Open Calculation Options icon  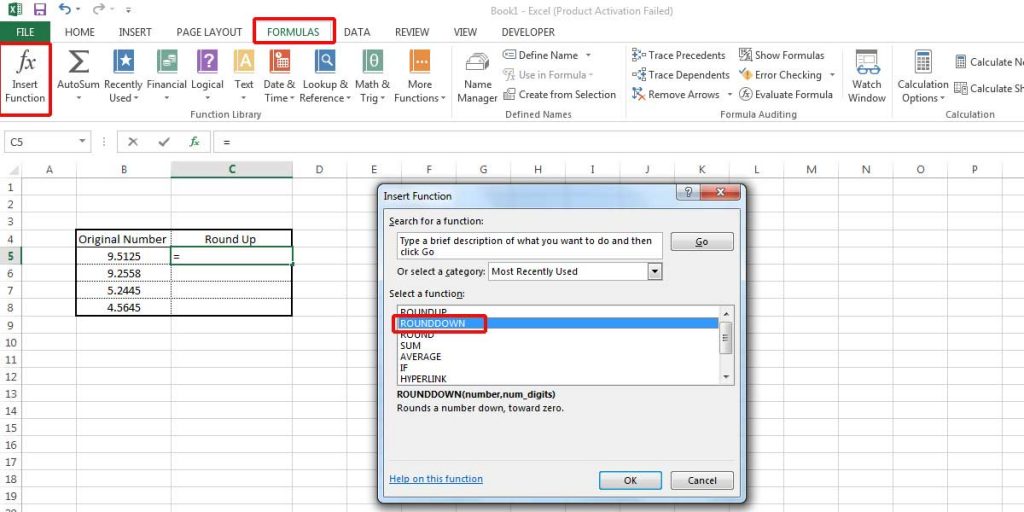pyautogui.click(x=923, y=62)
